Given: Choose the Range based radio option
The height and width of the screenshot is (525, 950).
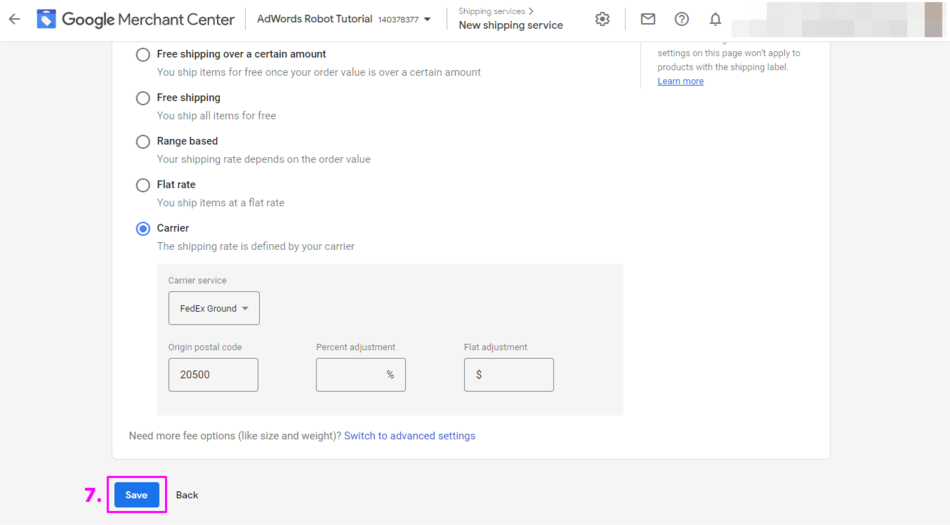Looking at the screenshot, I should point(143,142).
